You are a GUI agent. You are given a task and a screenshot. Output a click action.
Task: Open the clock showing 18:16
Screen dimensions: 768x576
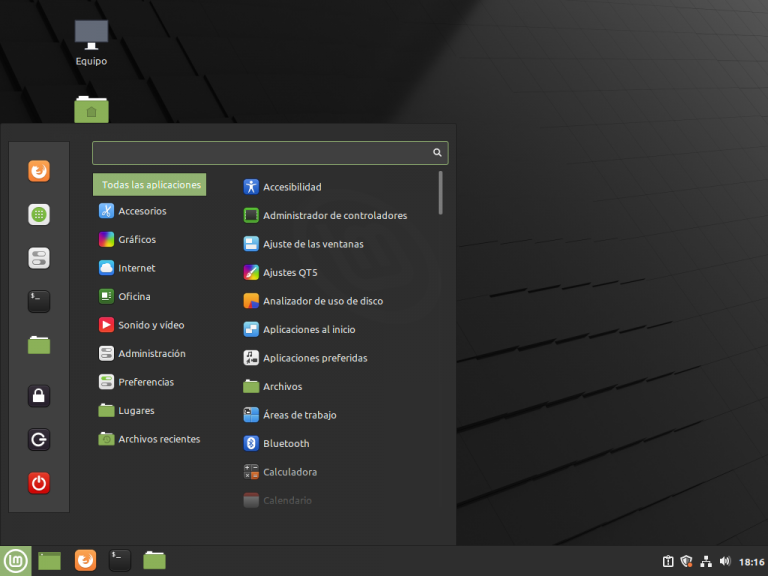point(751,562)
